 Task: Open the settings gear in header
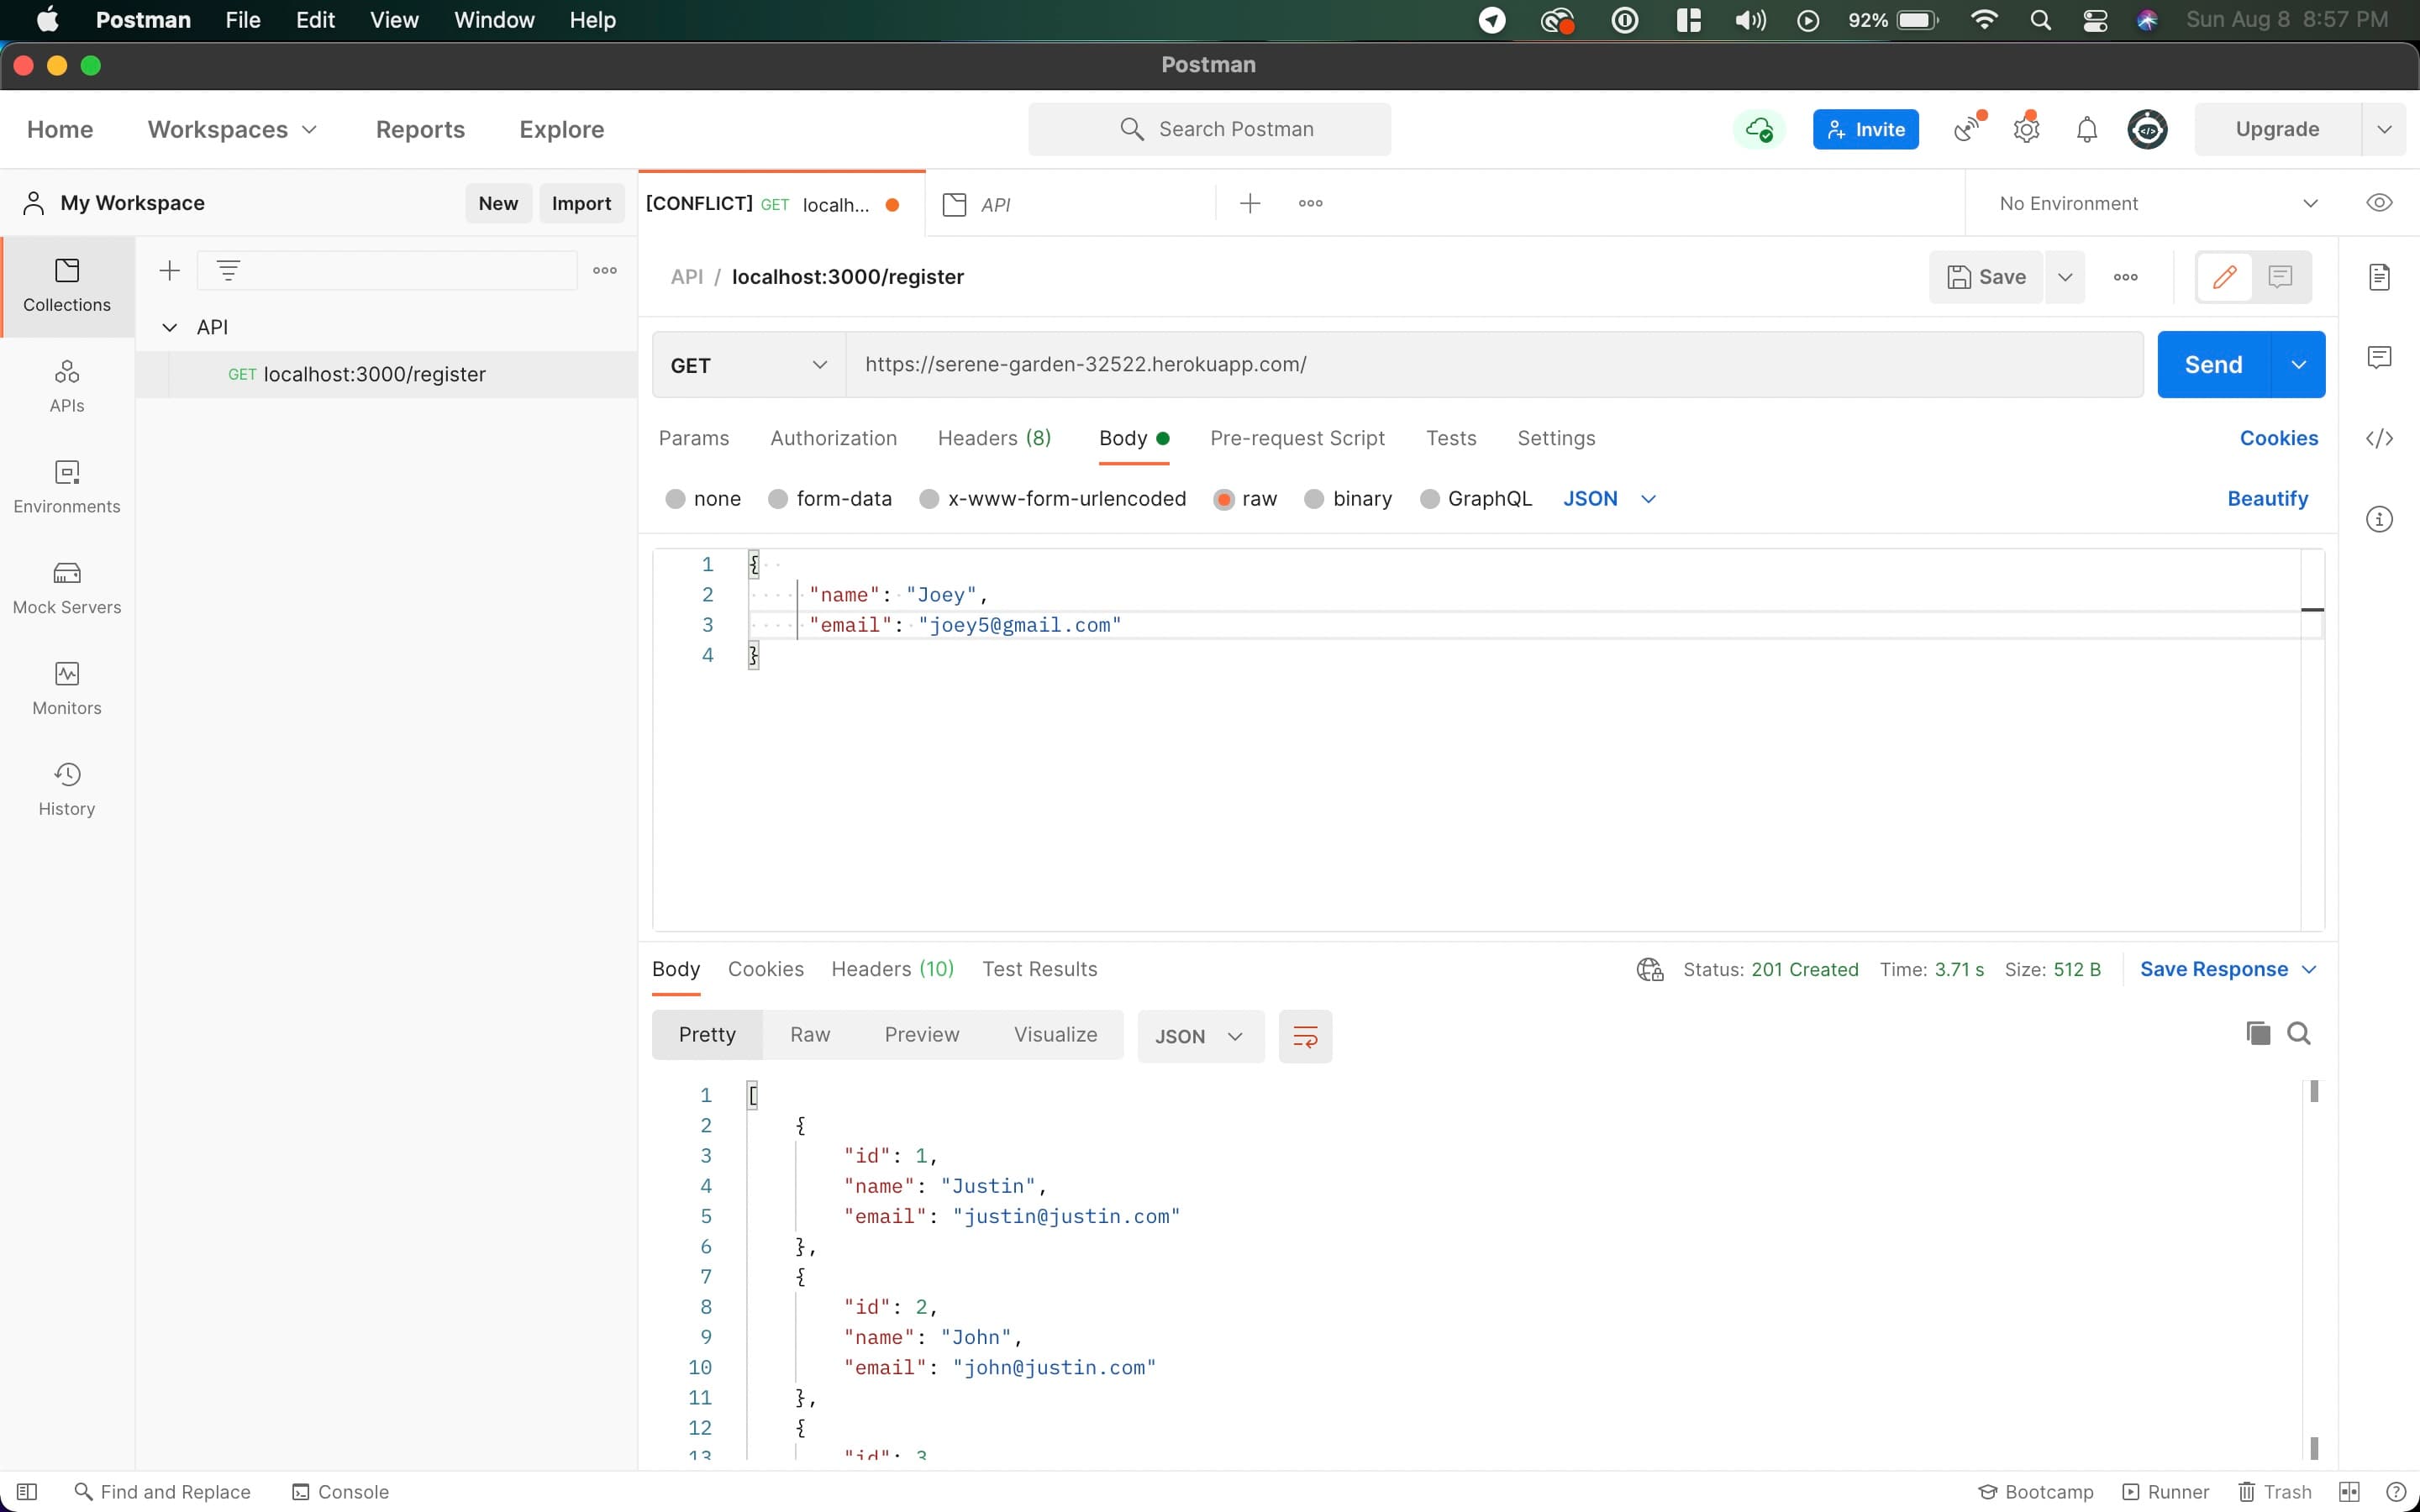point(2026,129)
